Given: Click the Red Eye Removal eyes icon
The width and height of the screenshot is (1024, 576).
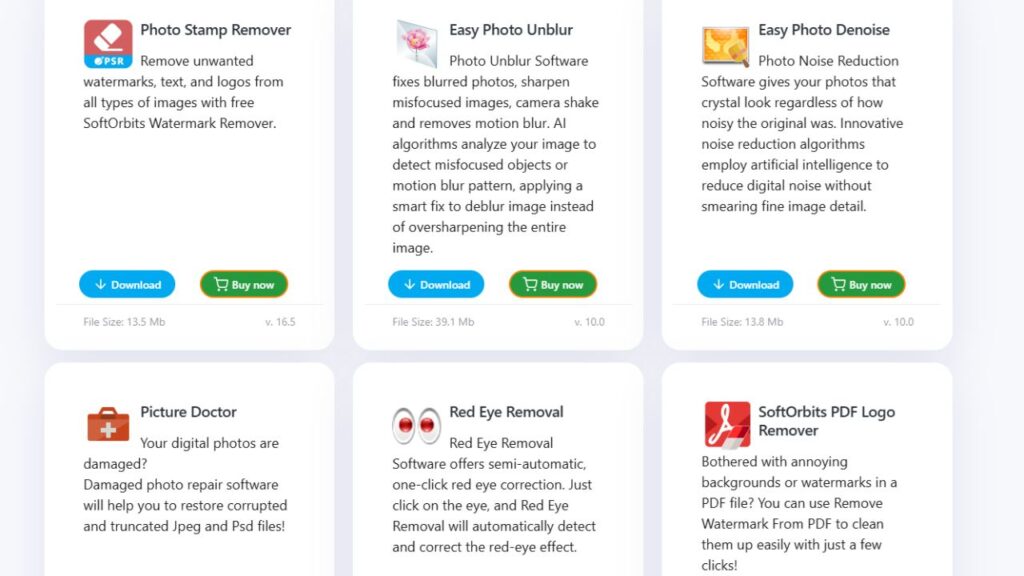Looking at the screenshot, I should (x=417, y=425).
